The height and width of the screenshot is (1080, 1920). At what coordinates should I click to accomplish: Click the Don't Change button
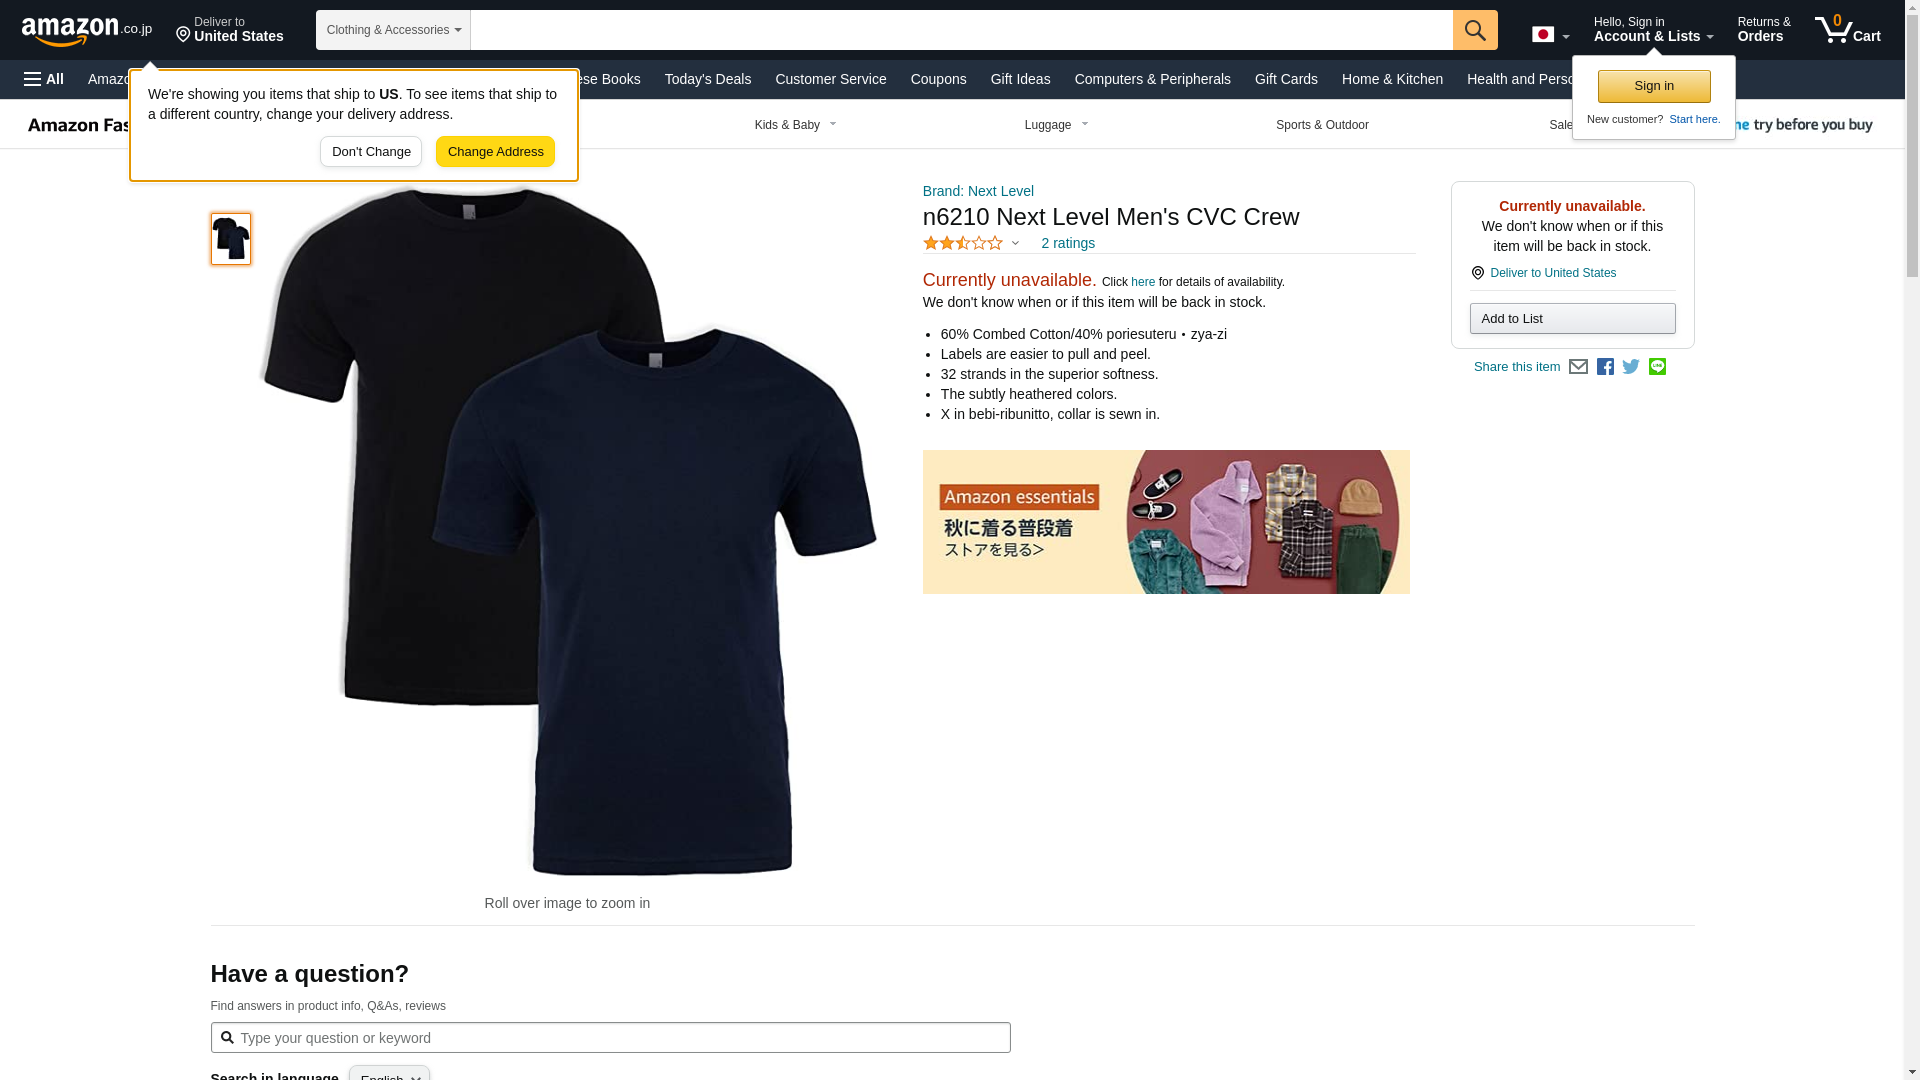pos(371,152)
